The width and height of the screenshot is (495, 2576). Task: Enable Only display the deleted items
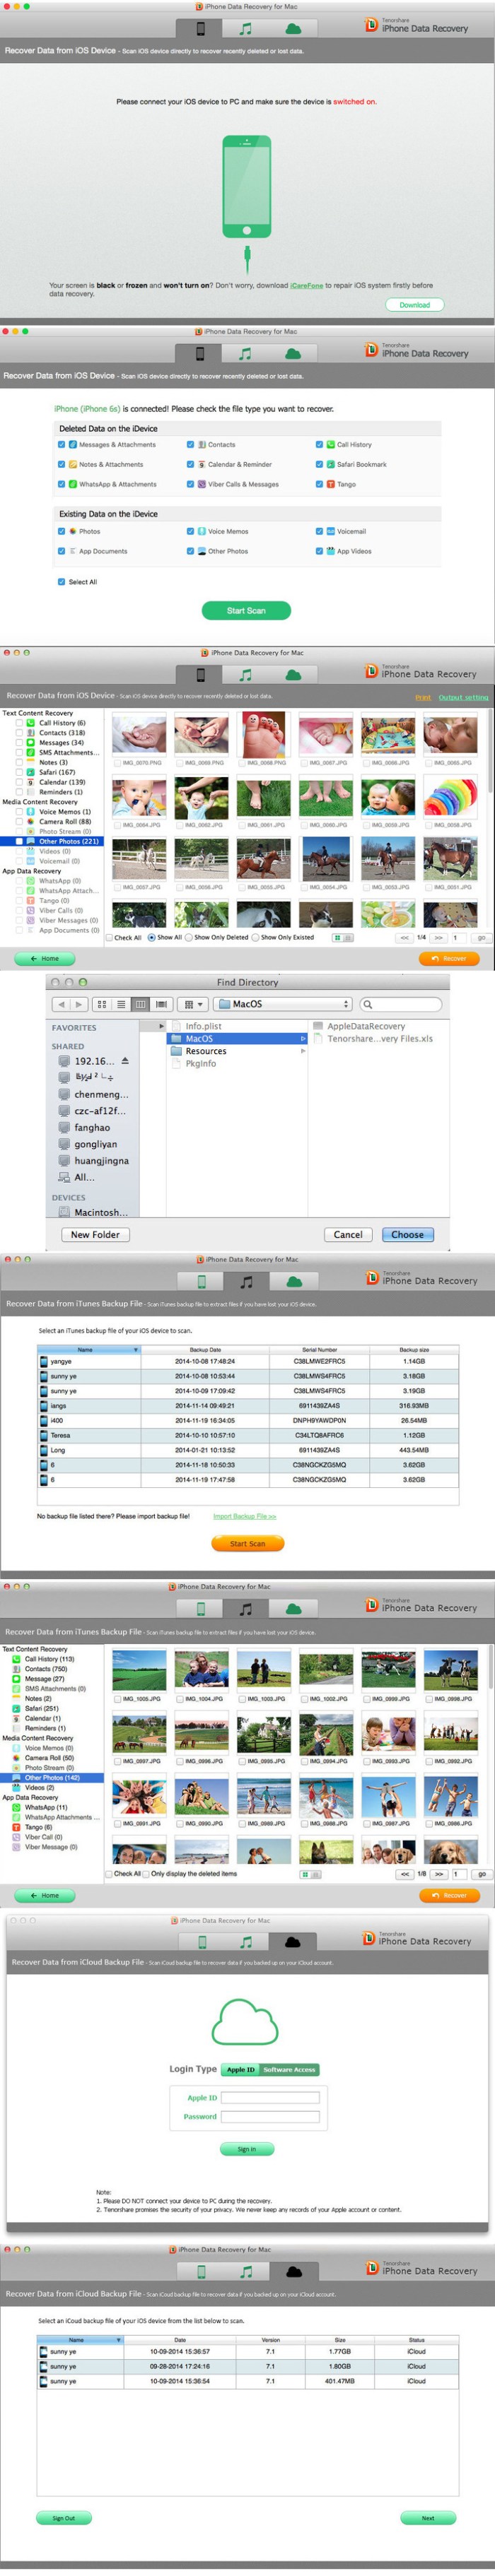point(146,1874)
